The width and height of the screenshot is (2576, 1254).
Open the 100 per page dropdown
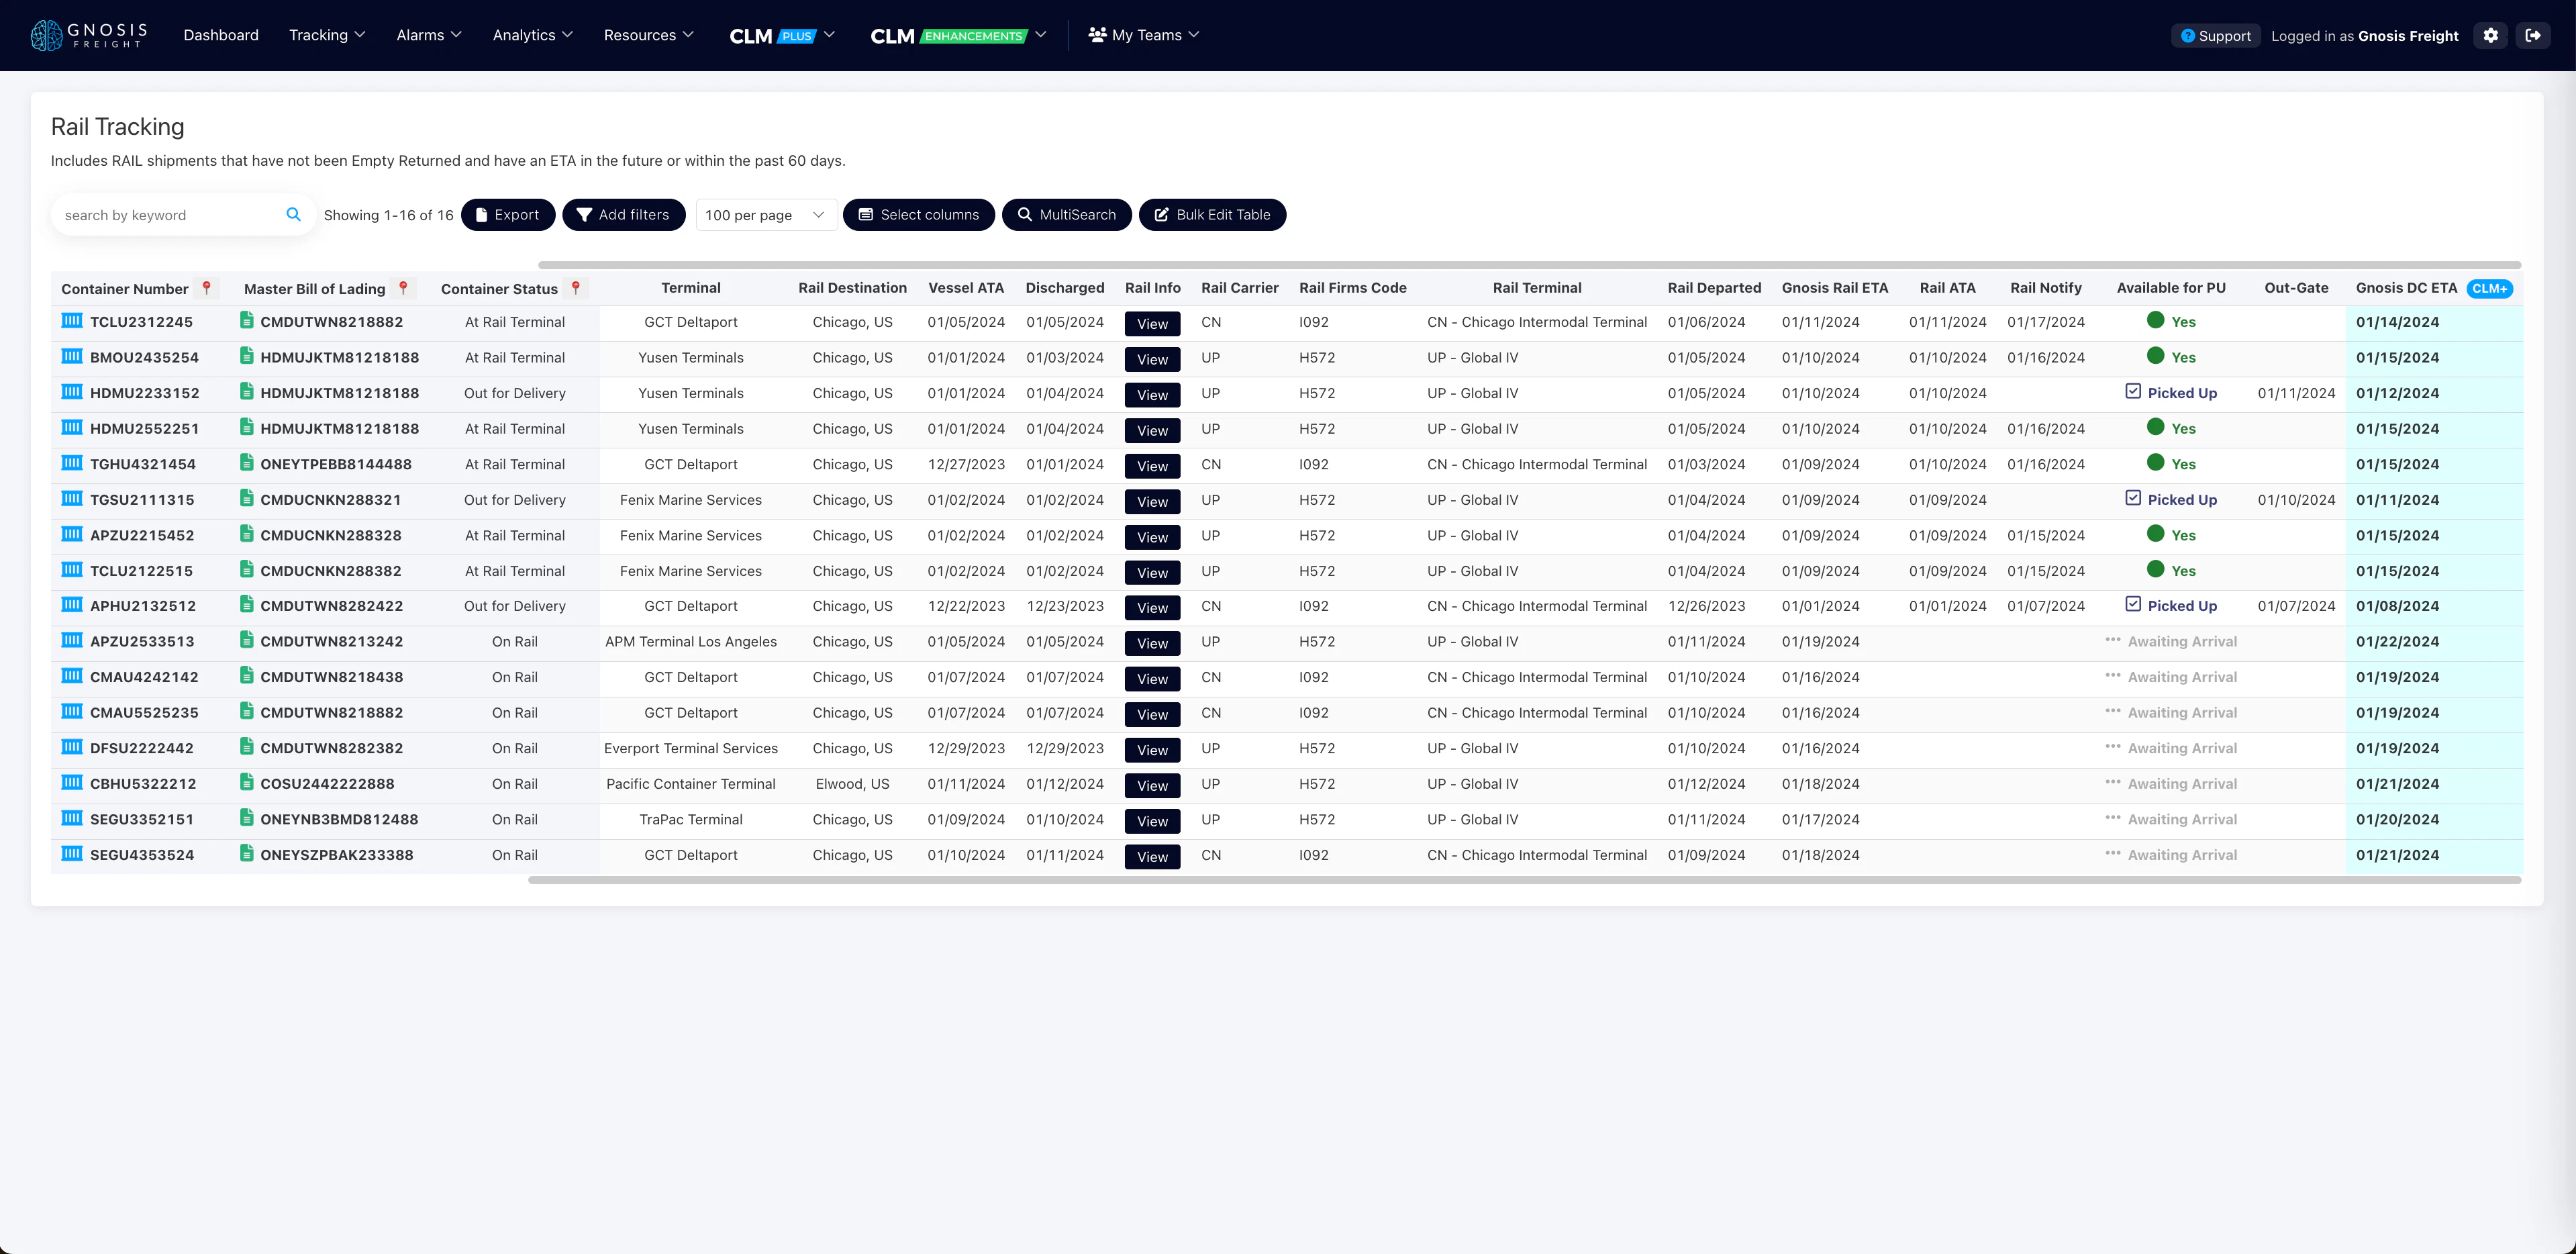point(766,214)
